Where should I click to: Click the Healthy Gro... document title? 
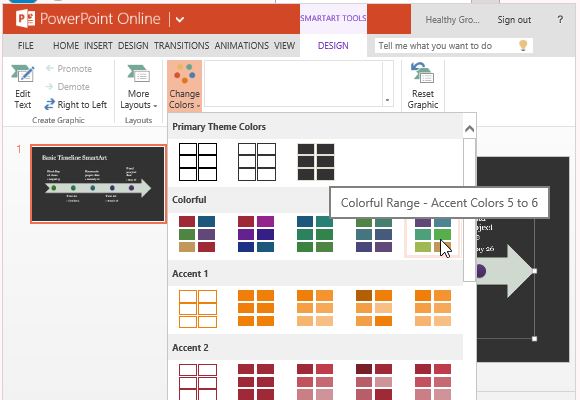452,20
